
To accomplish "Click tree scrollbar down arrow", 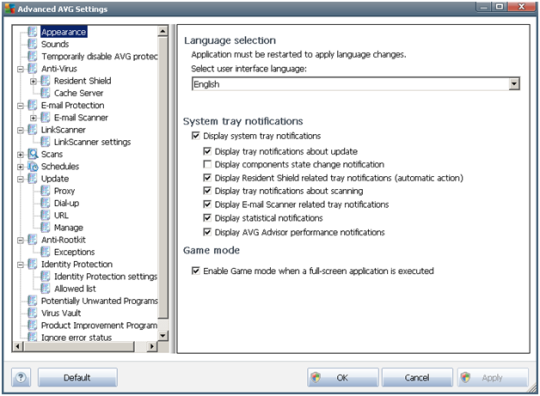I will pos(163,335).
